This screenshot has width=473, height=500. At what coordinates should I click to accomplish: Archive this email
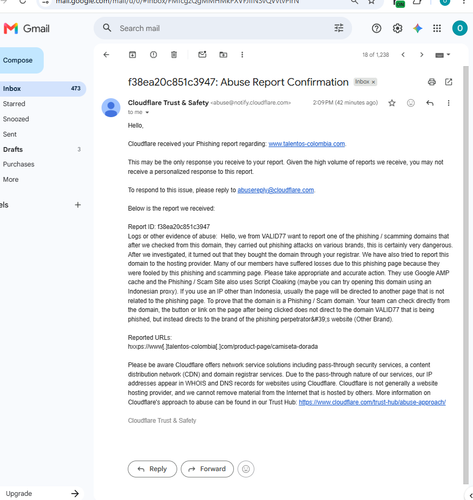coord(132,55)
